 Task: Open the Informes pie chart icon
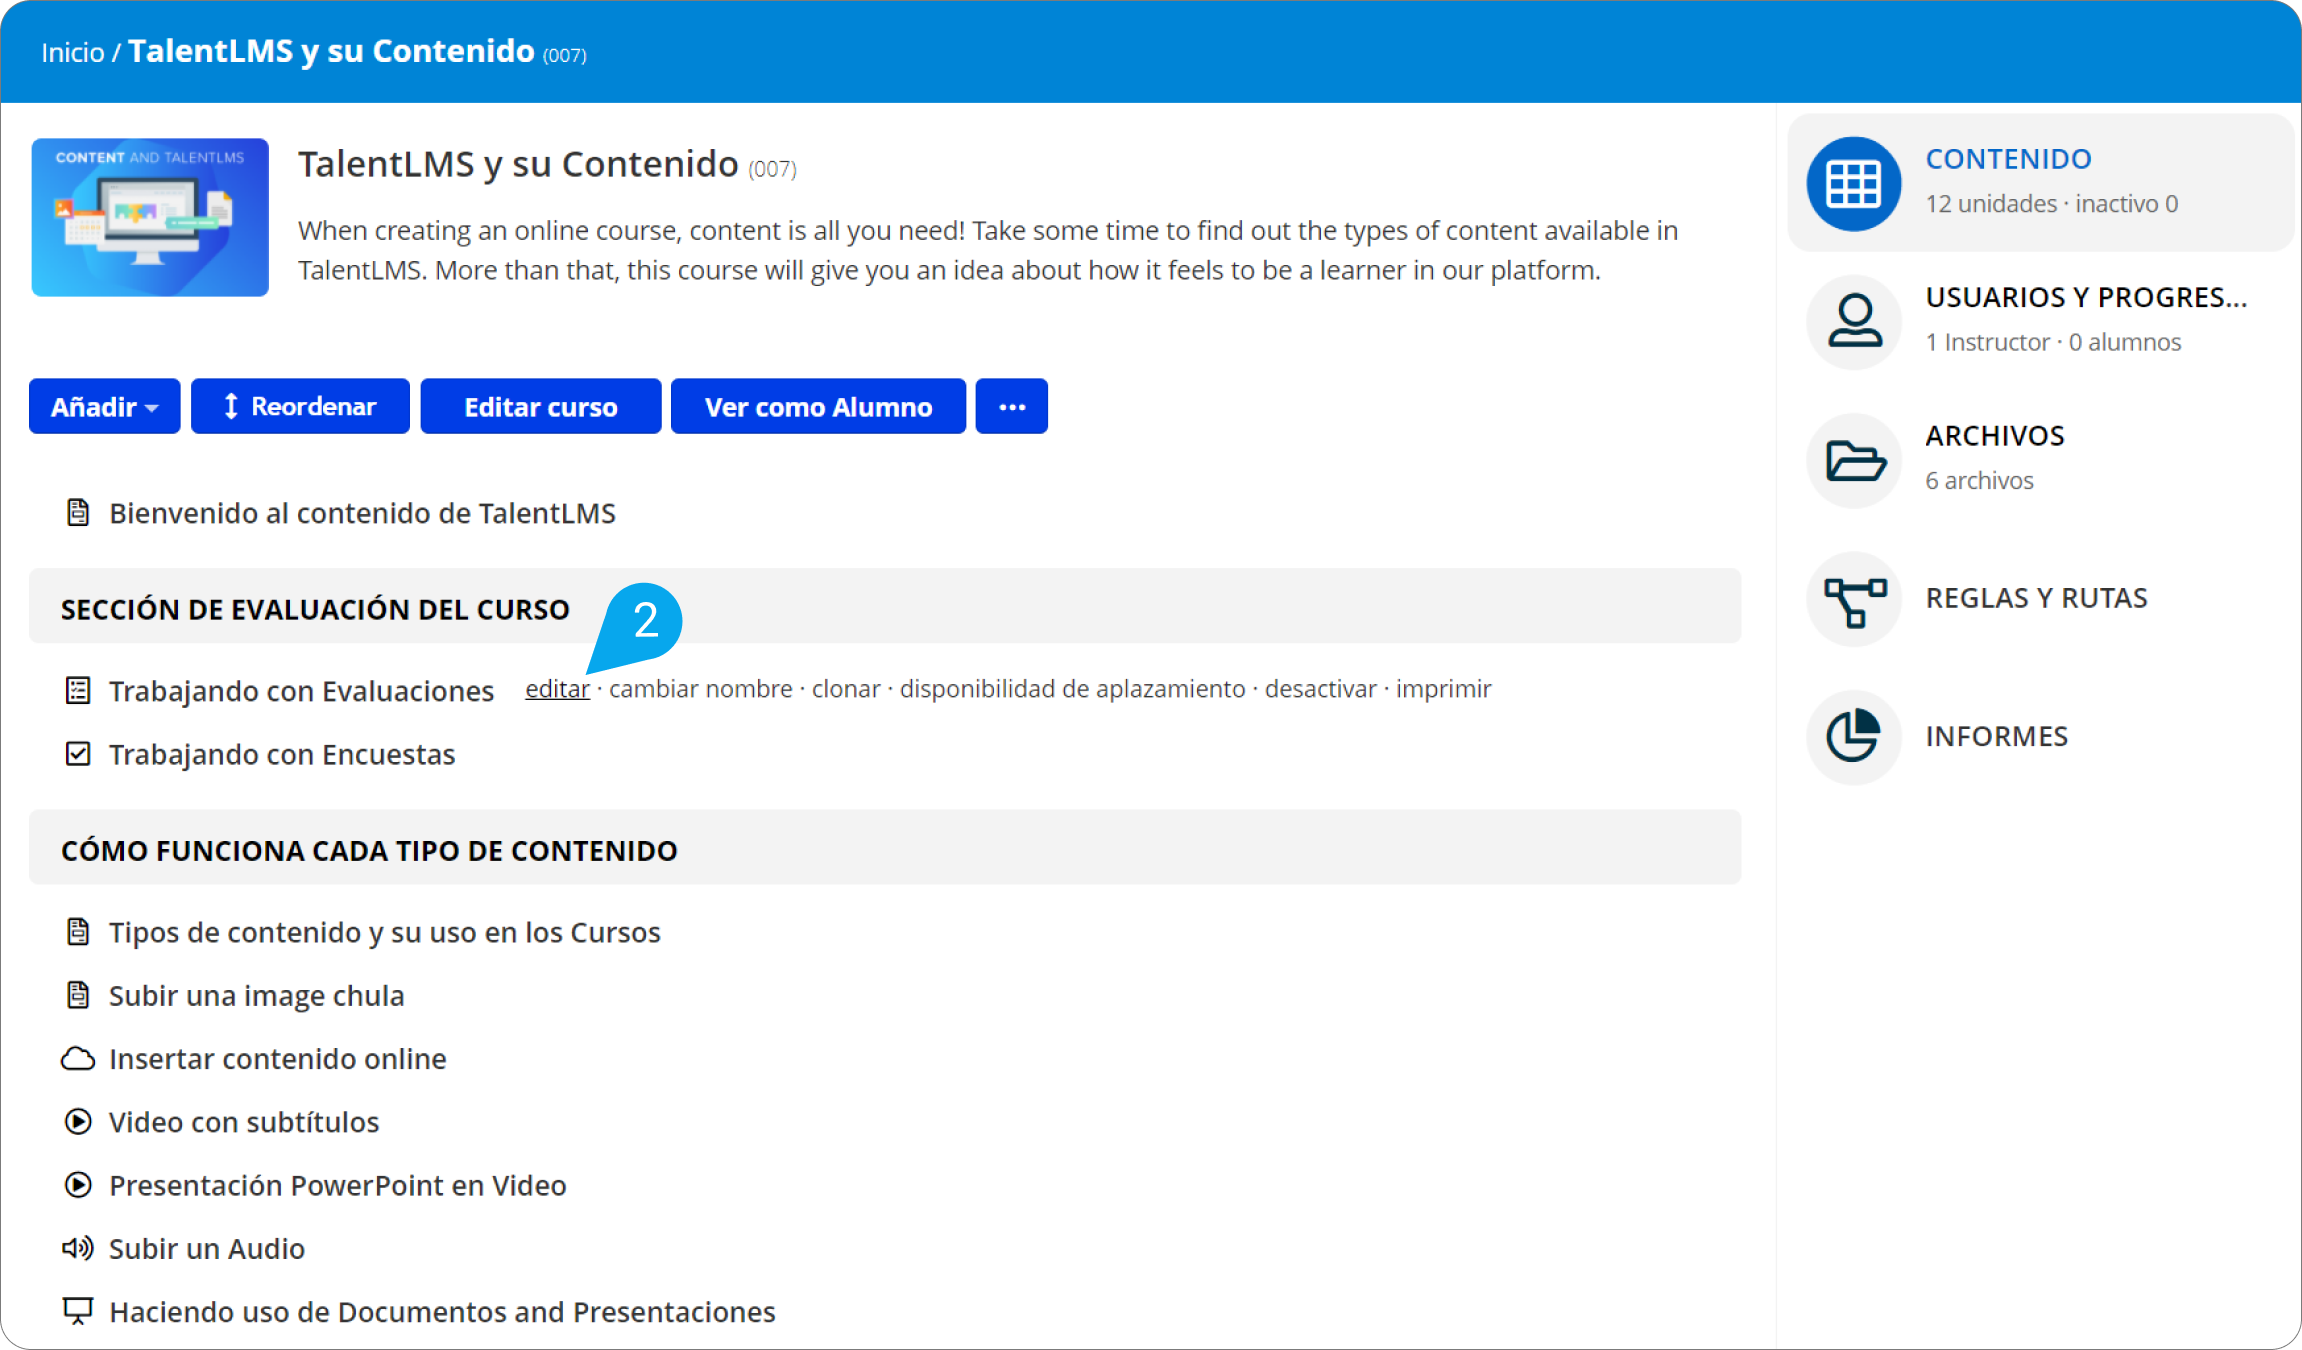coord(1853,737)
